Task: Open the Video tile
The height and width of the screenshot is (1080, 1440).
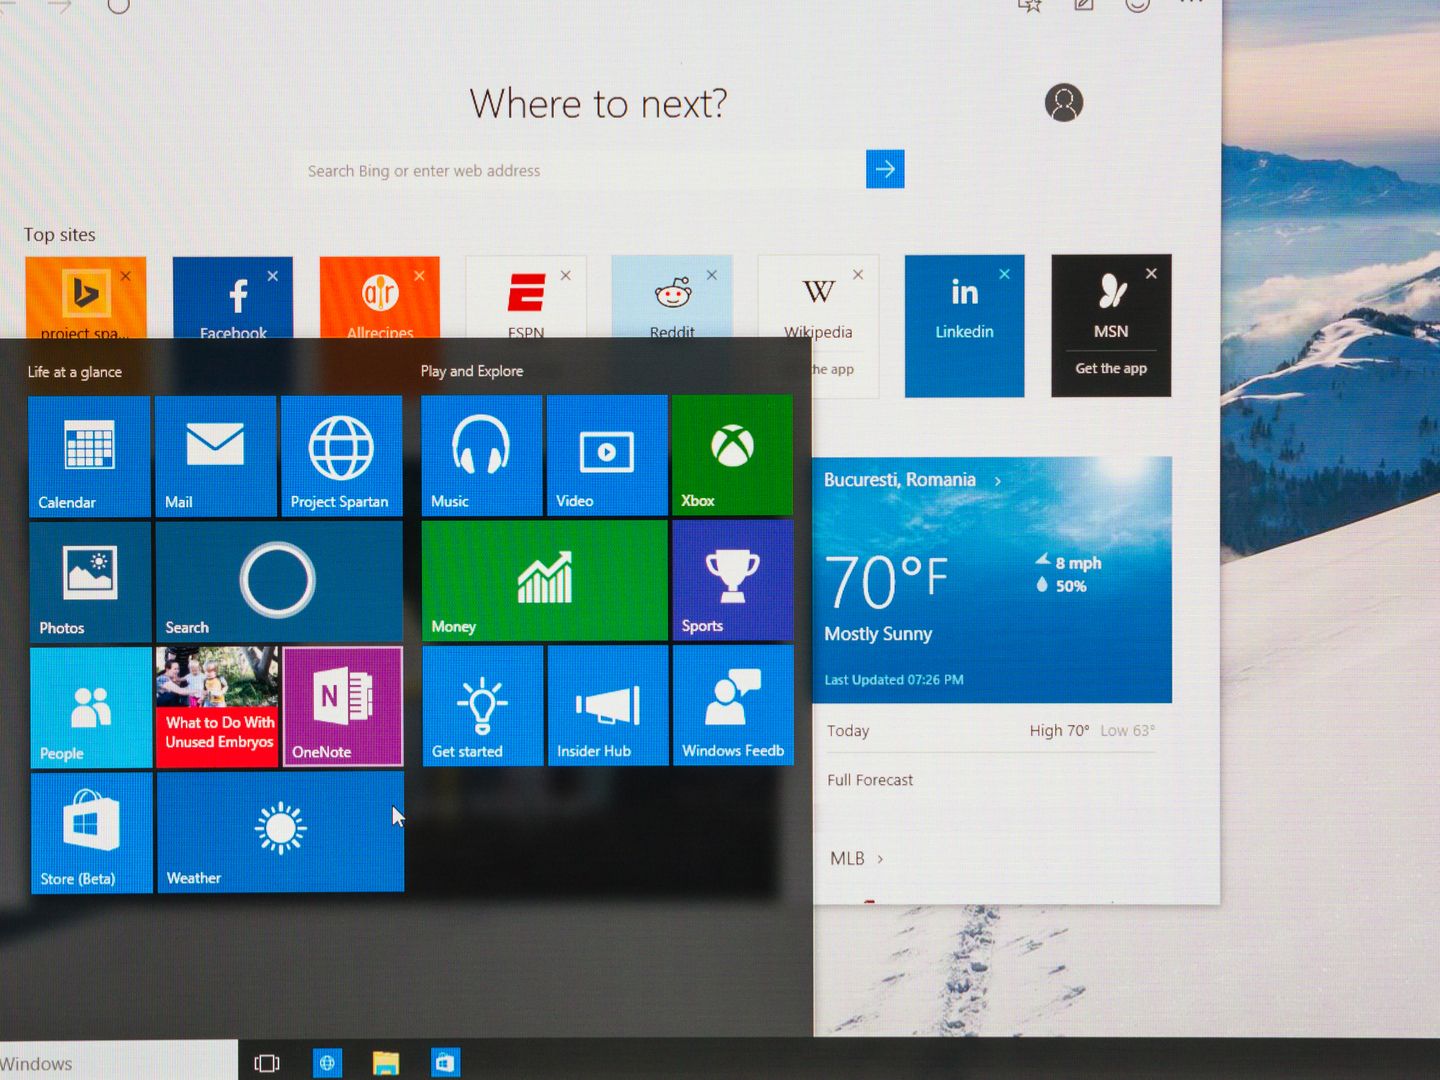Action: [x=607, y=456]
